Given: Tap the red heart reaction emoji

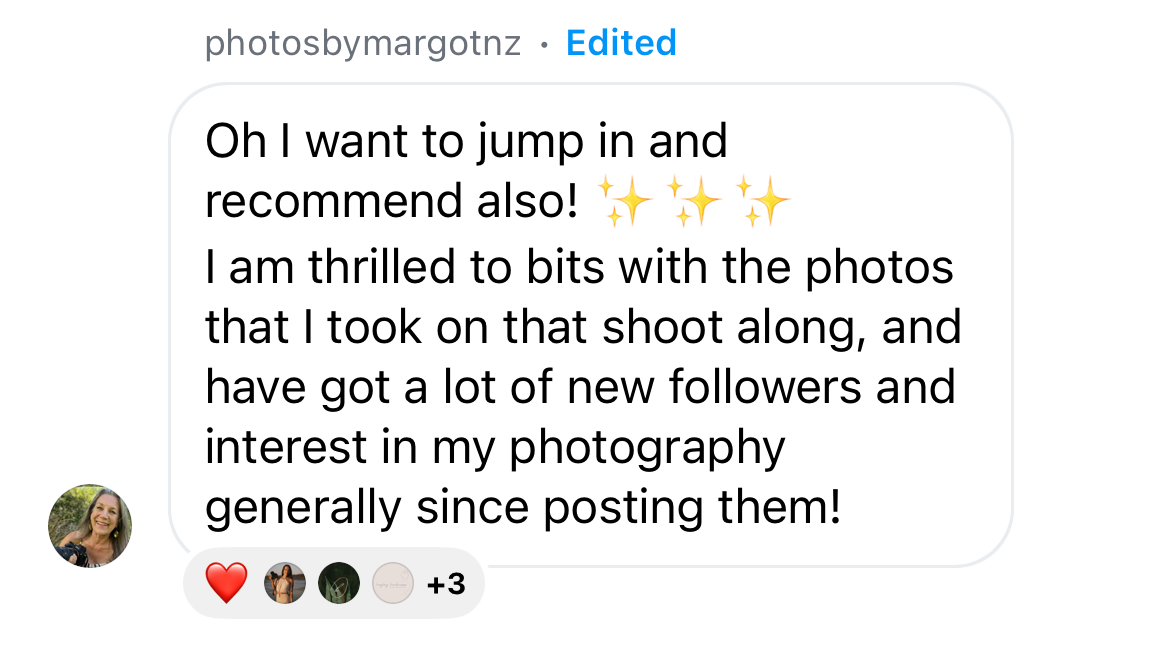Looking at the screenshot, I should coord(226,582).
